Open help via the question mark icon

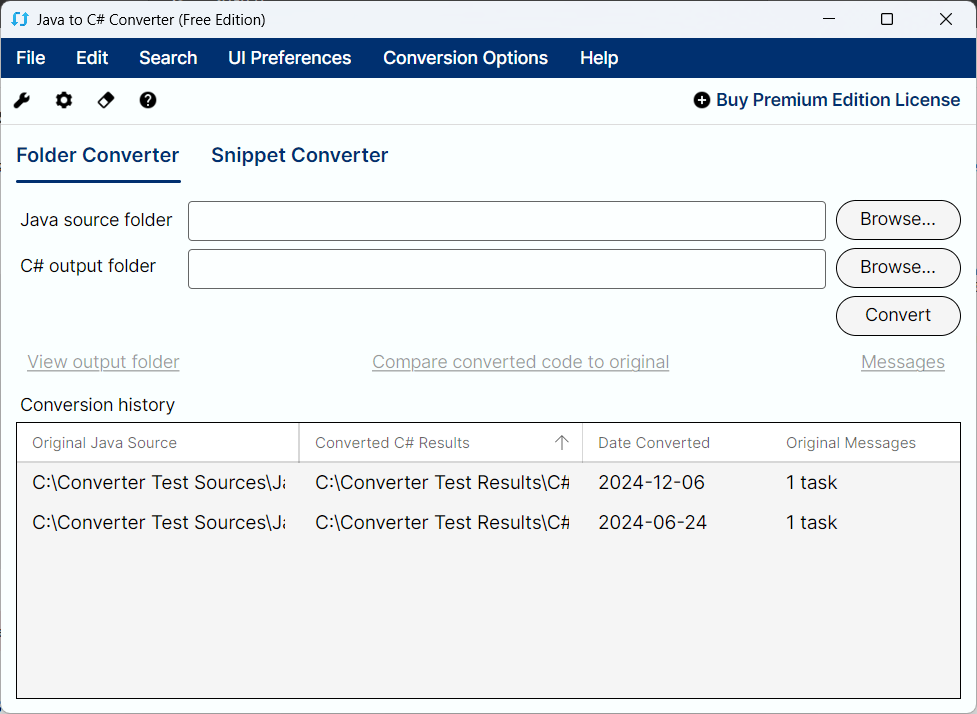[148, 100]
